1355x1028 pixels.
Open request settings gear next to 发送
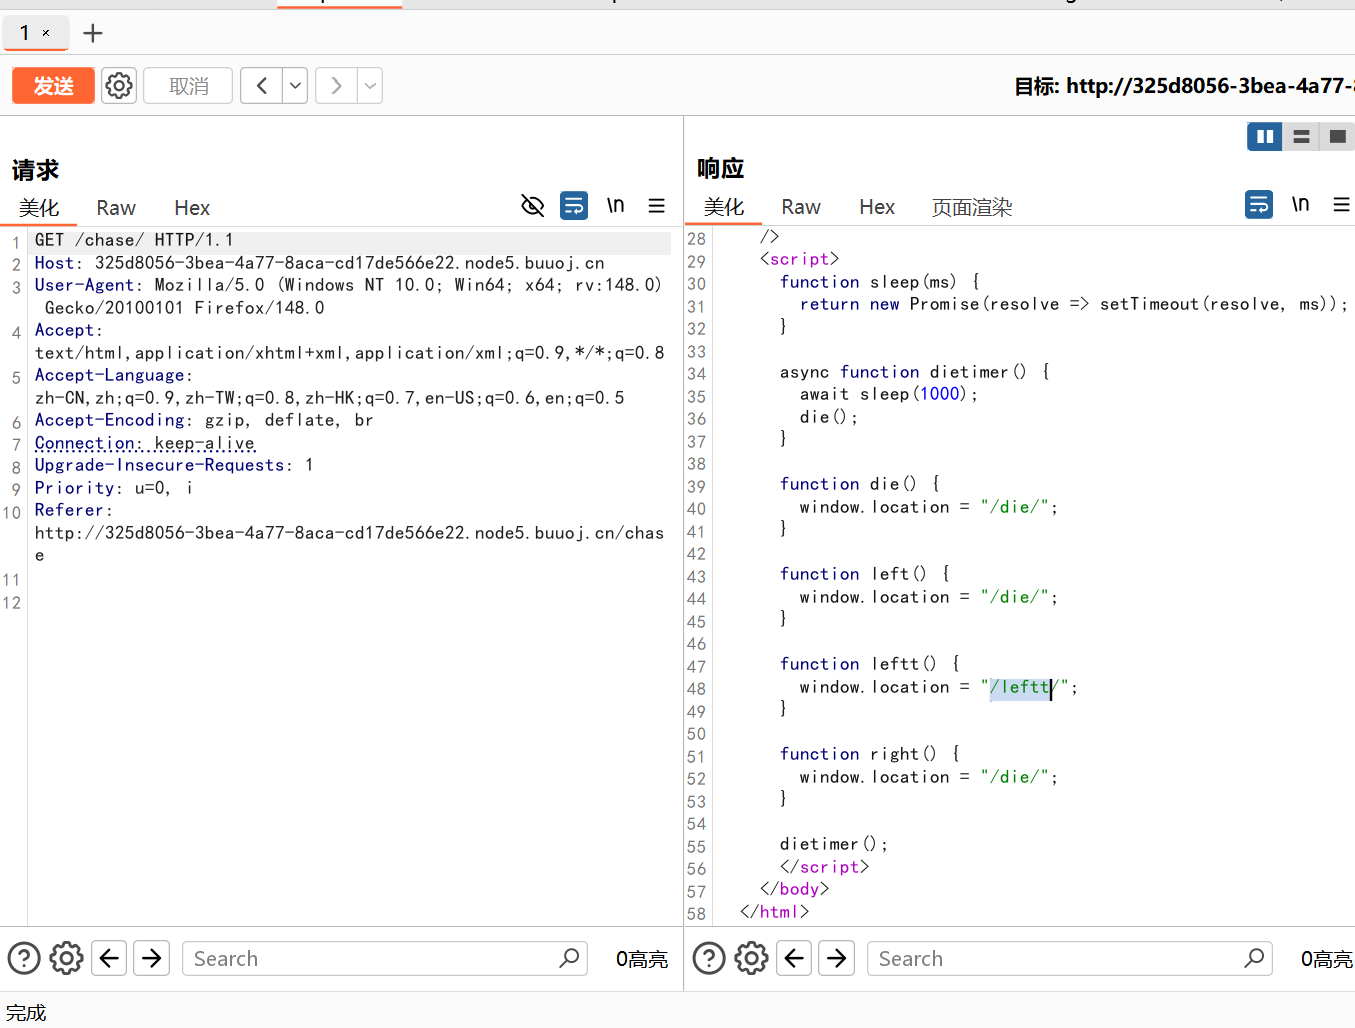[x=119, y=86]
